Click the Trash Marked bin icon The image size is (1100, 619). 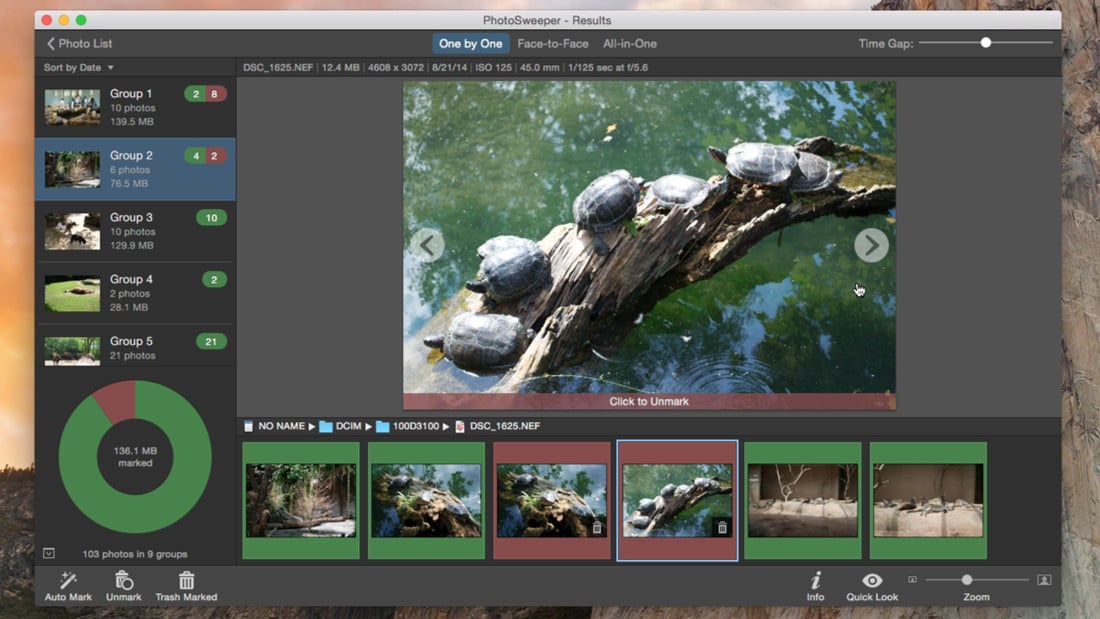[186, 580]
